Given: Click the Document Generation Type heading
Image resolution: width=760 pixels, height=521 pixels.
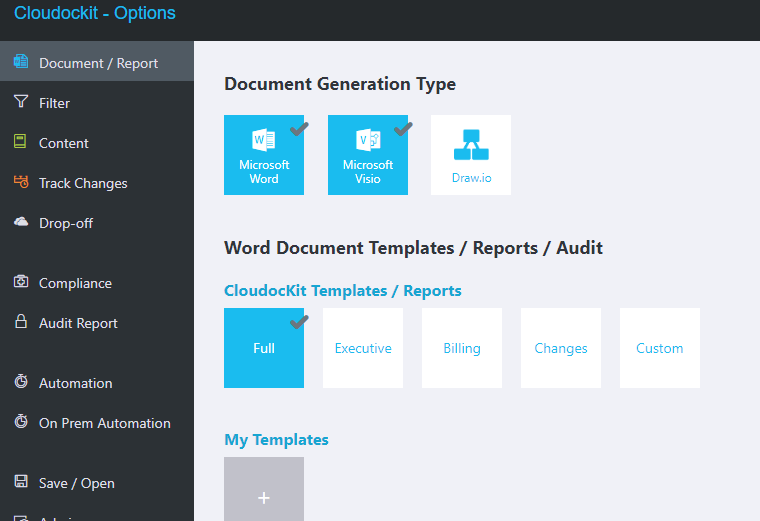Looking at the screenshot, I should click(x=340, y=84).
